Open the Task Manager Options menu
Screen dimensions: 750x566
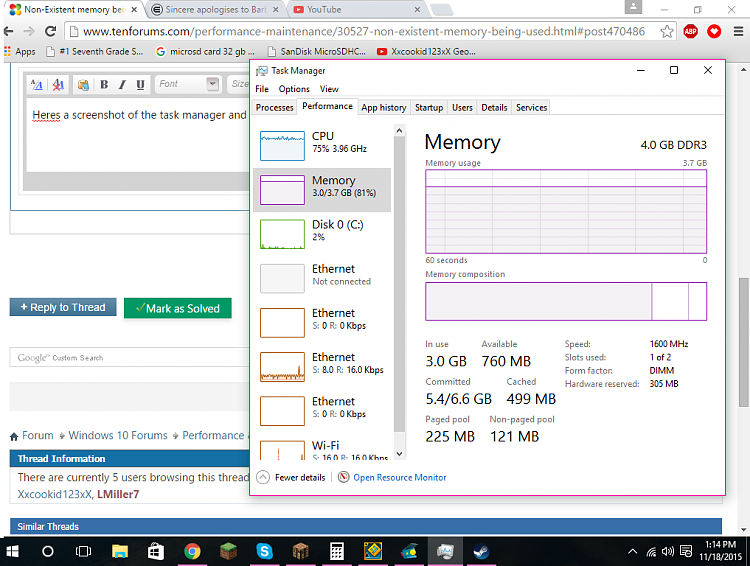tap(294, 89)
